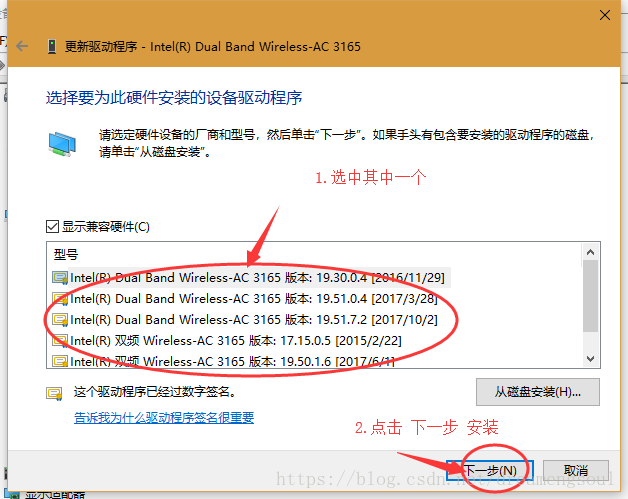Viewport: 628px width, 499px height.
Task: Click the 取消 button
Action: tap(576, 471)
